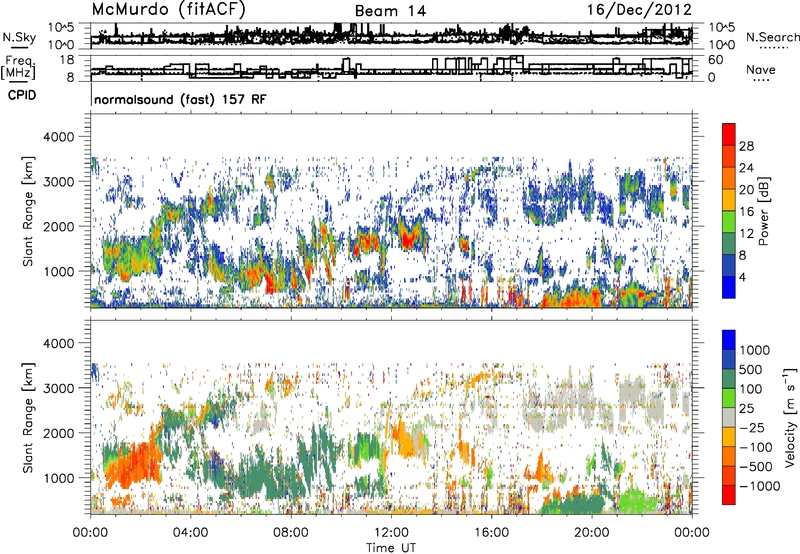Click the gray segment of velocity colorbar

tap(729, 417)
